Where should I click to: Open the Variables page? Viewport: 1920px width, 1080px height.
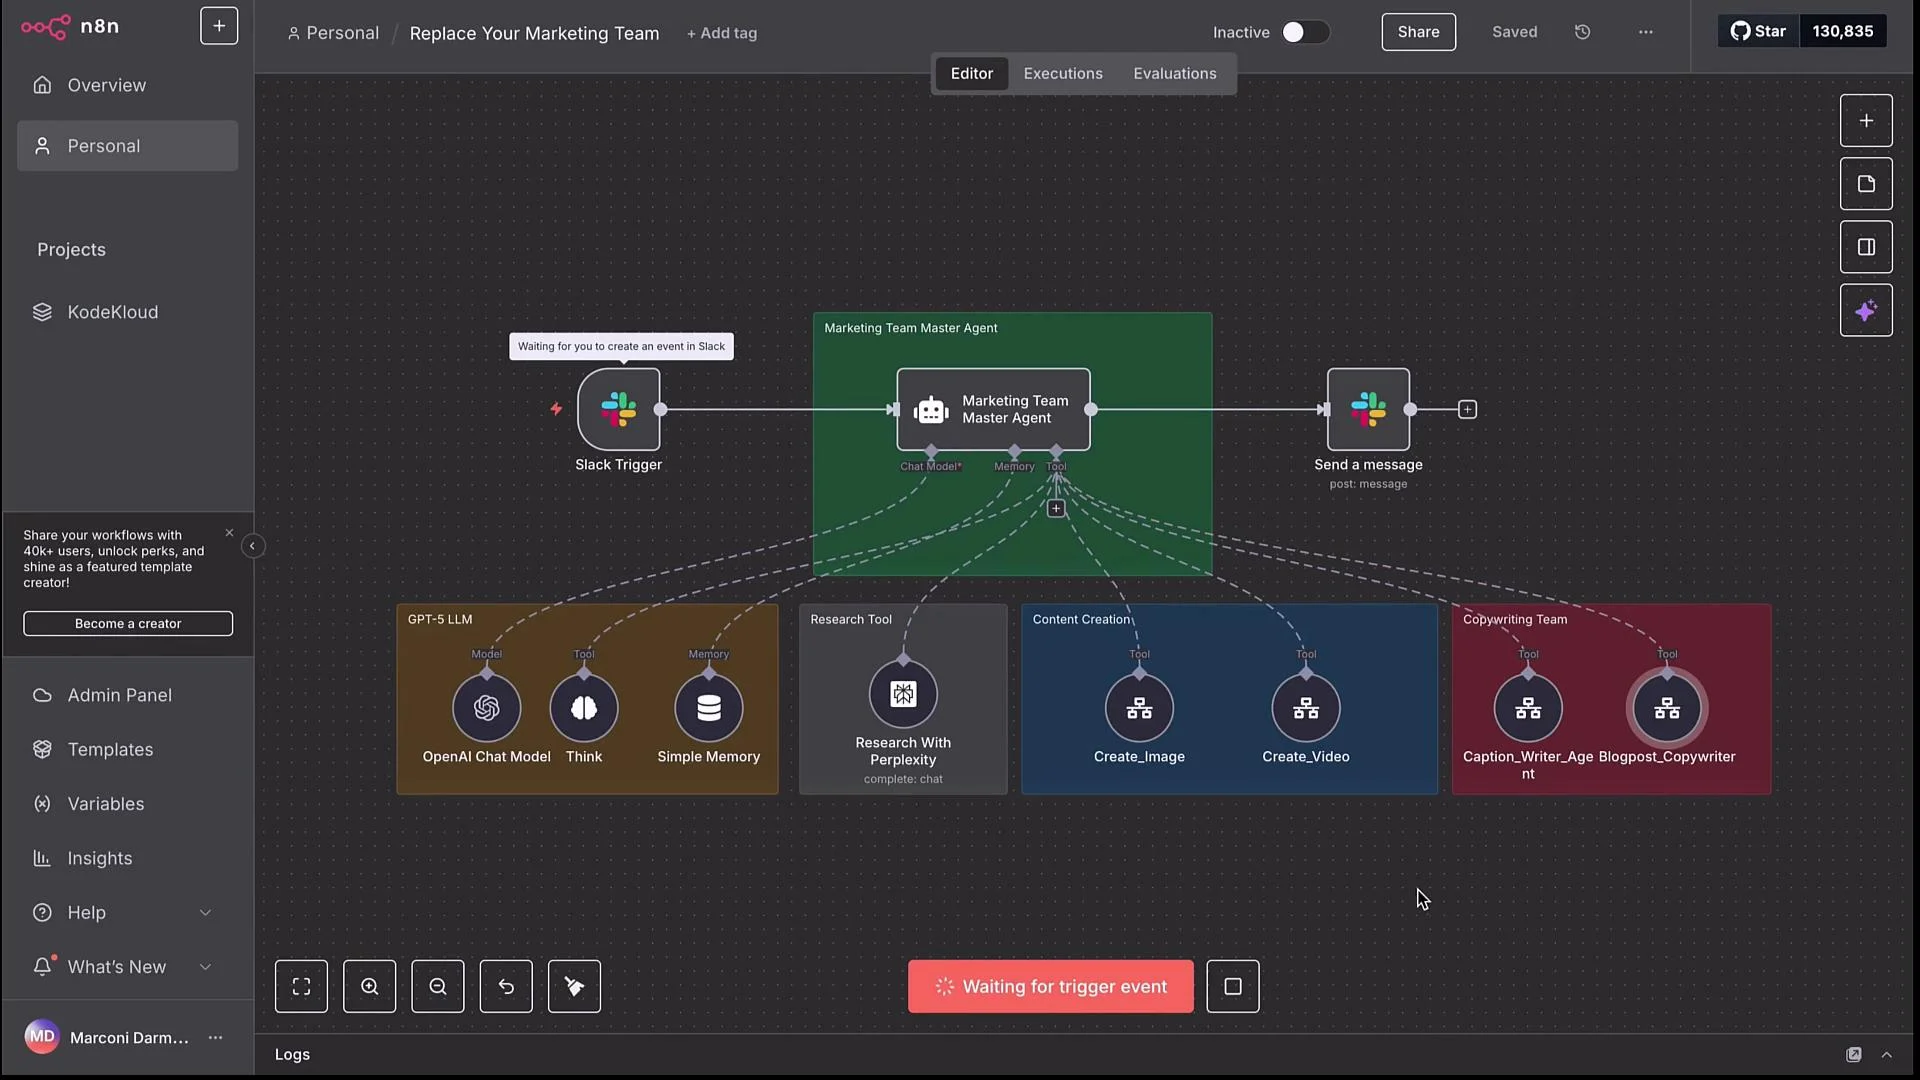127,804
